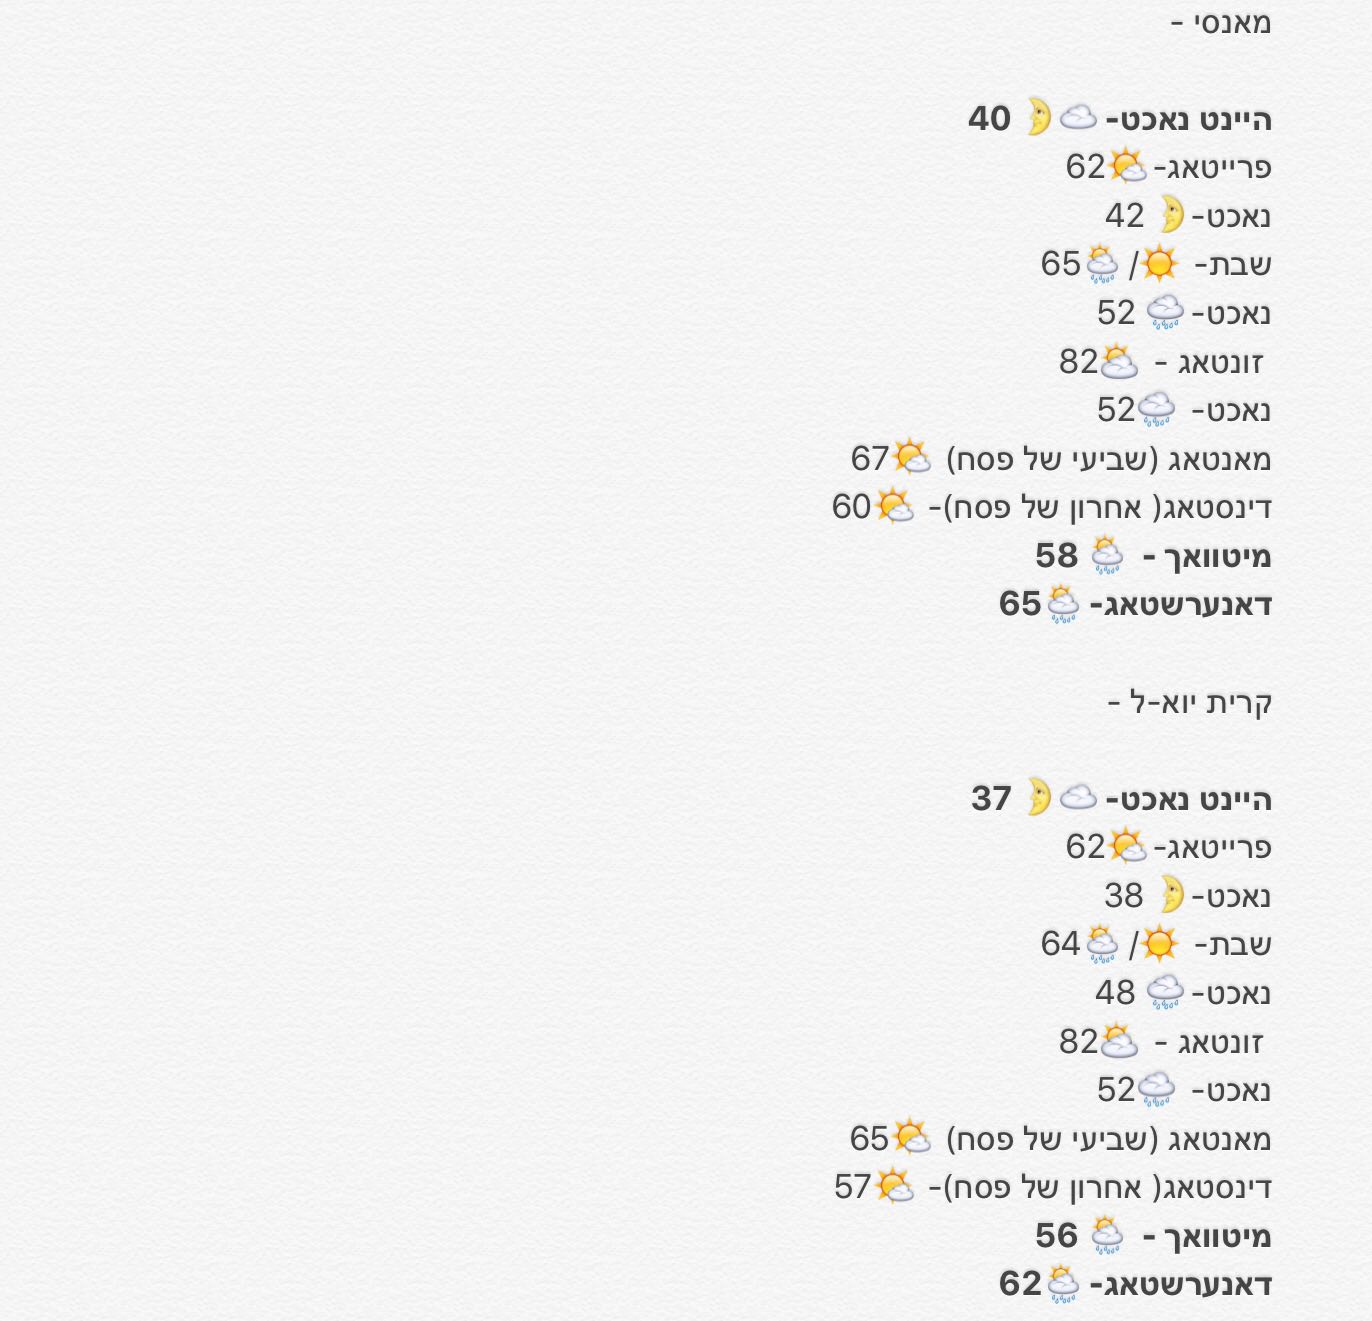Click the temperature 67 in Monday's line
The height and width of the screenshot is (1321, 1372).
[x=869, y=459]
